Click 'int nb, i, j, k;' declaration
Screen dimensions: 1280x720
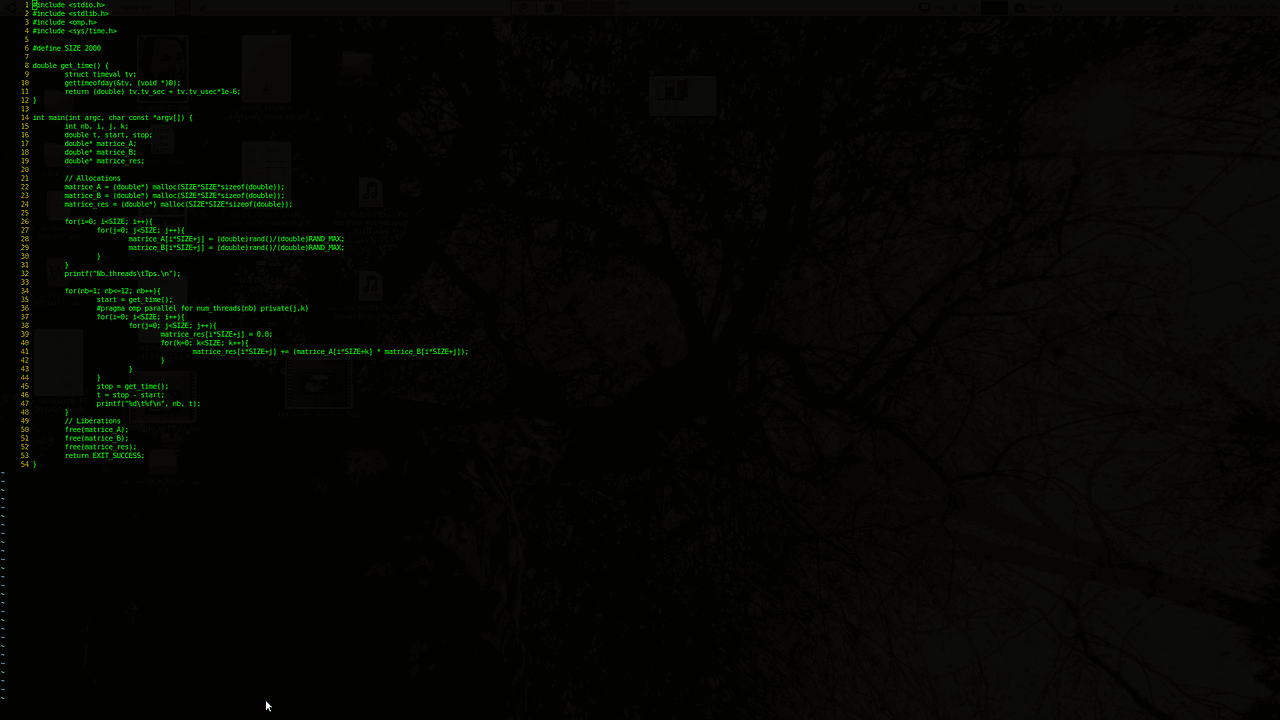tap(96, 127)
